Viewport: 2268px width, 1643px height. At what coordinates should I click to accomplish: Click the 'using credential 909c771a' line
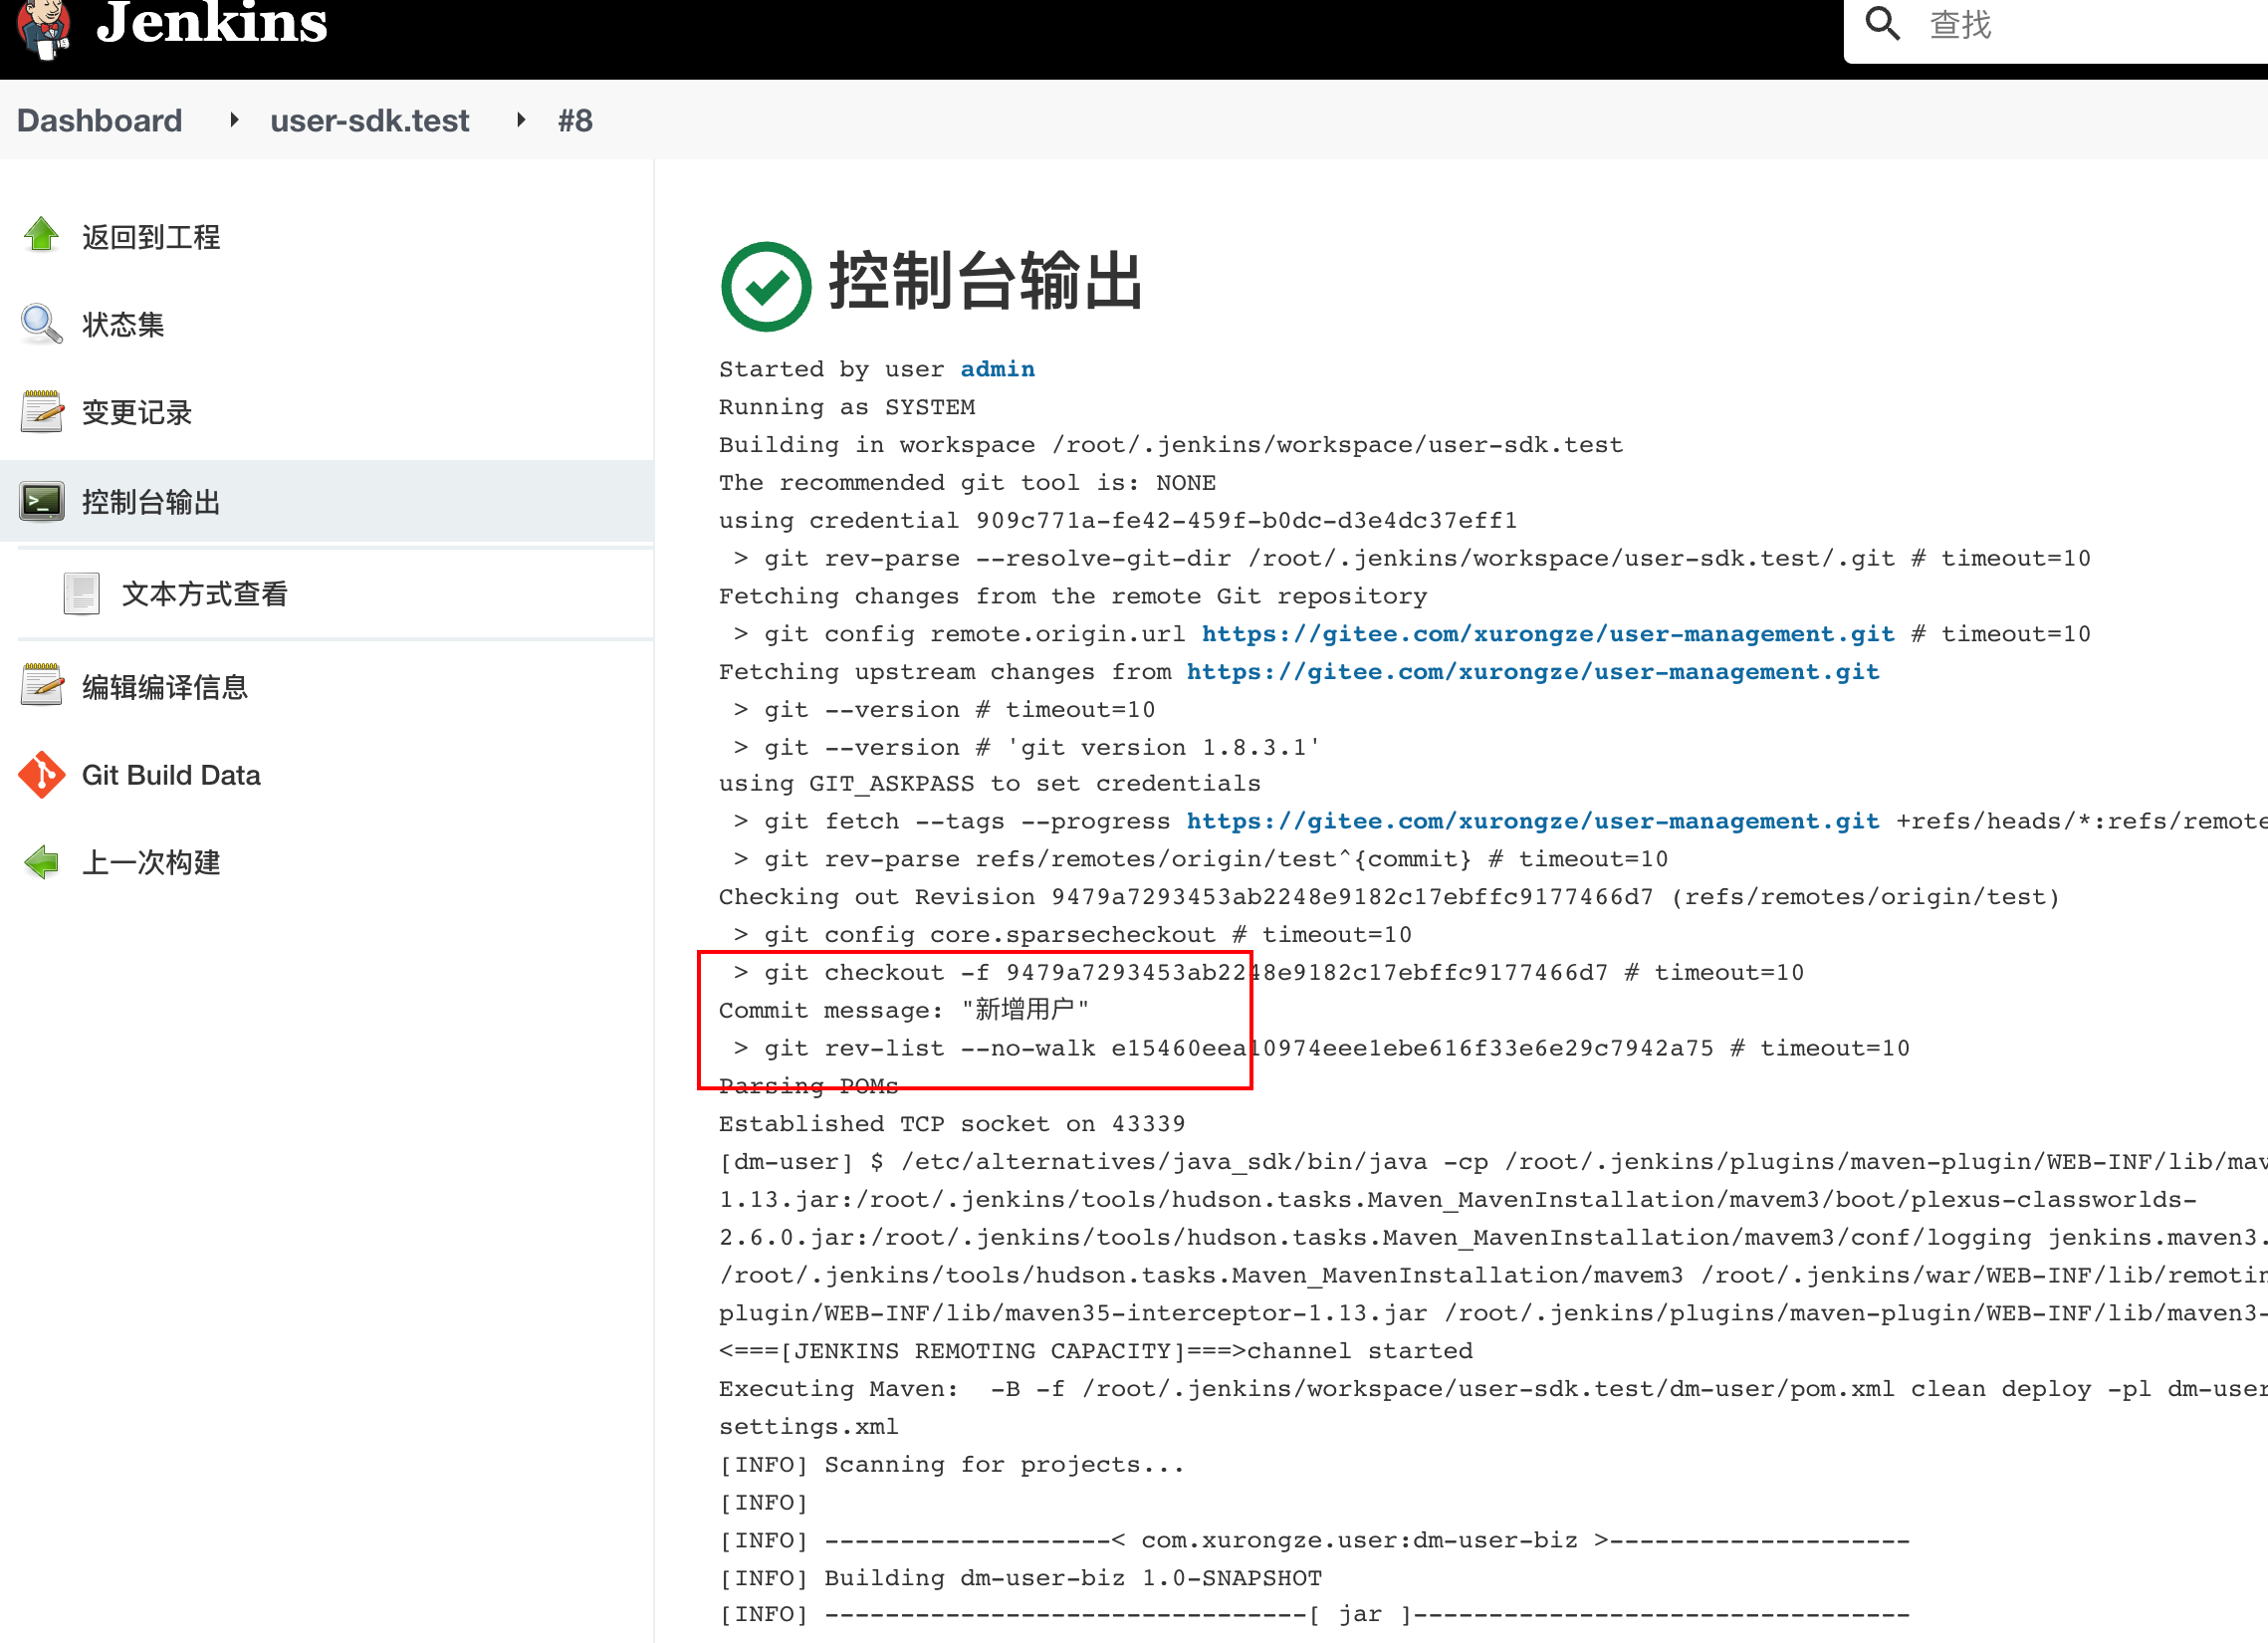click(1118, 520)
